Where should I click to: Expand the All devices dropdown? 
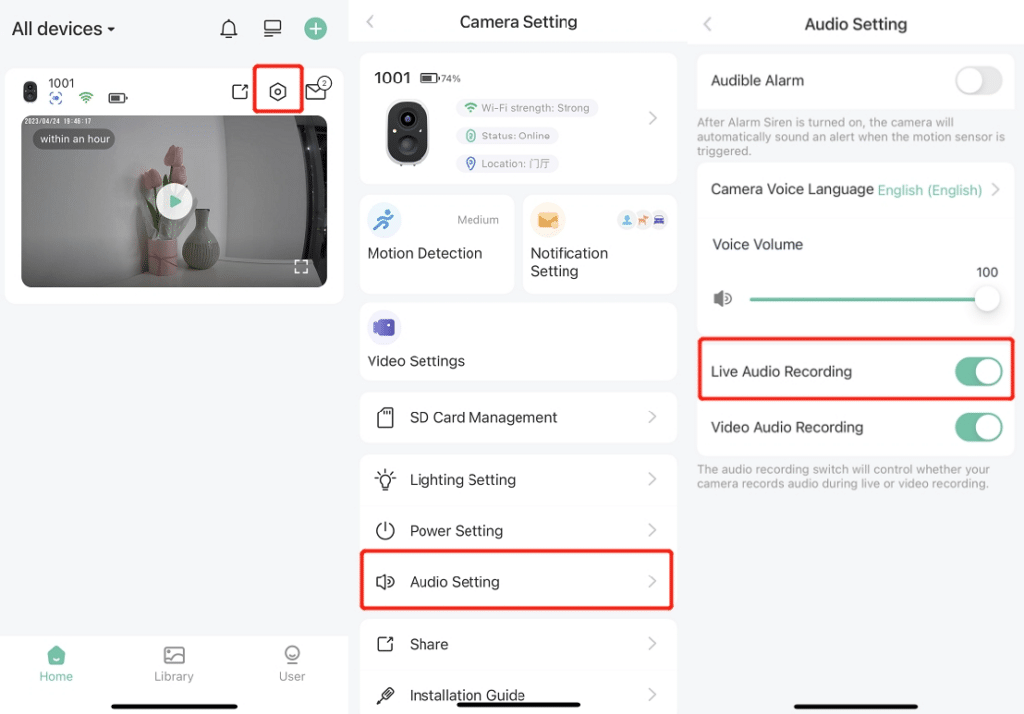click(63, 29)
